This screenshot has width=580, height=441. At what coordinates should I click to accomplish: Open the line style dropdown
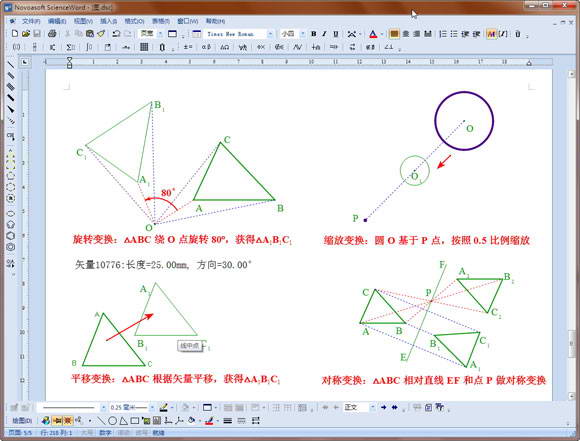104,408
